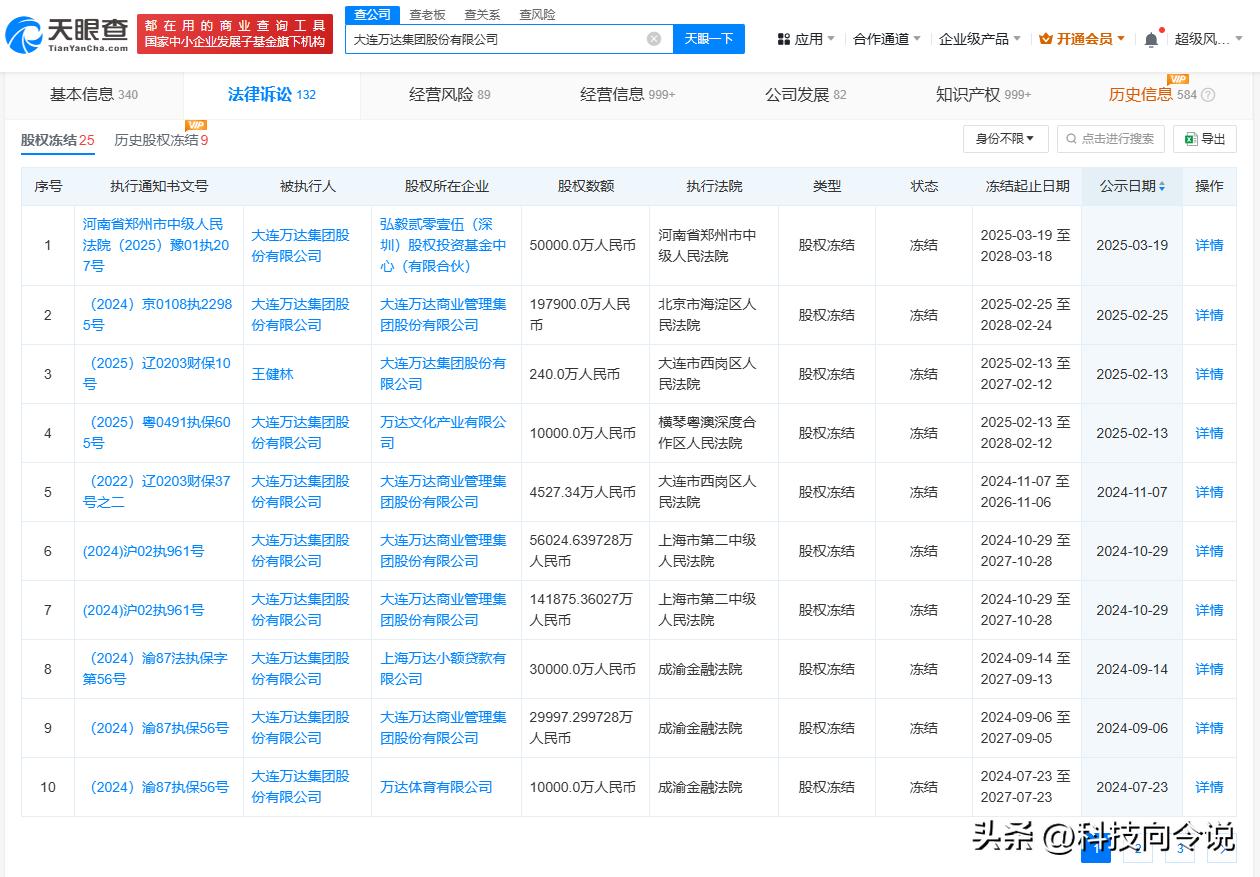1260x877 pixels.
Task: Open 弘毅贰零壹伍（深圳）股权投资基金中心 company link
Action: click(x=444, y=245)
